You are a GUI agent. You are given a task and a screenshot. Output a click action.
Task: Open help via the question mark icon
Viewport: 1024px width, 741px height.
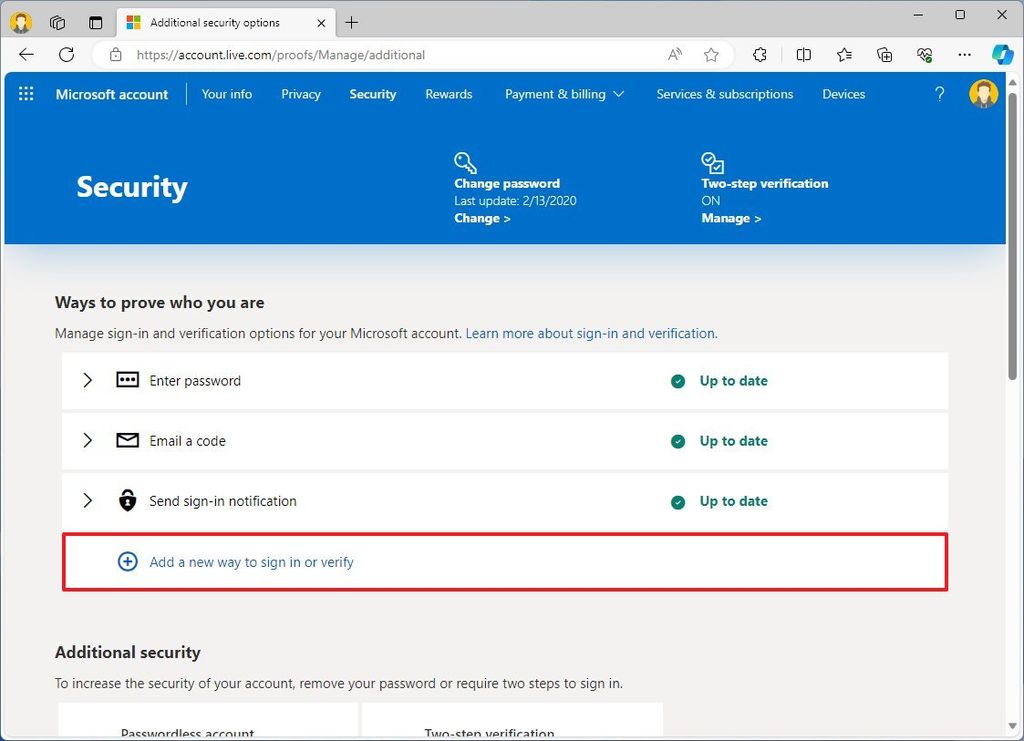click(x=939, y=93)
